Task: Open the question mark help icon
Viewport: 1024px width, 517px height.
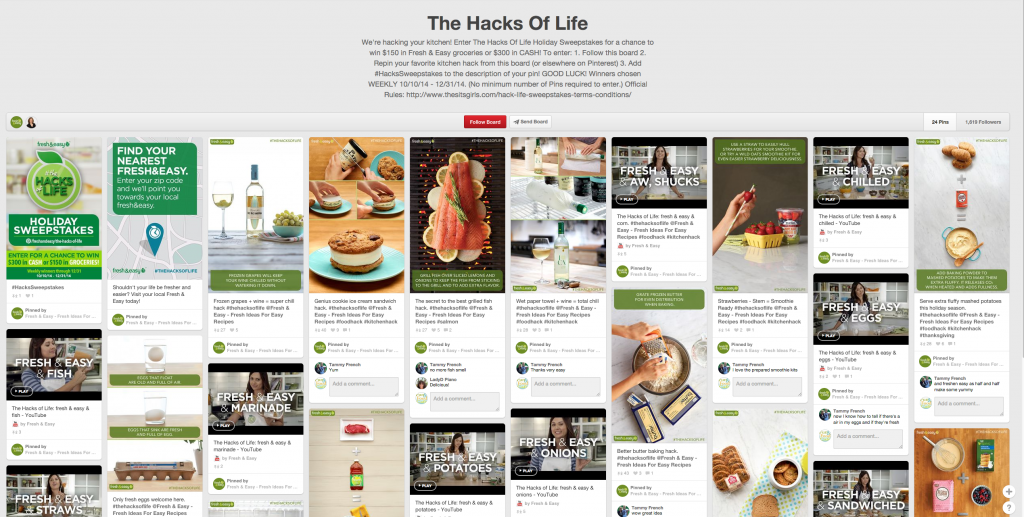Action: 1009,508
